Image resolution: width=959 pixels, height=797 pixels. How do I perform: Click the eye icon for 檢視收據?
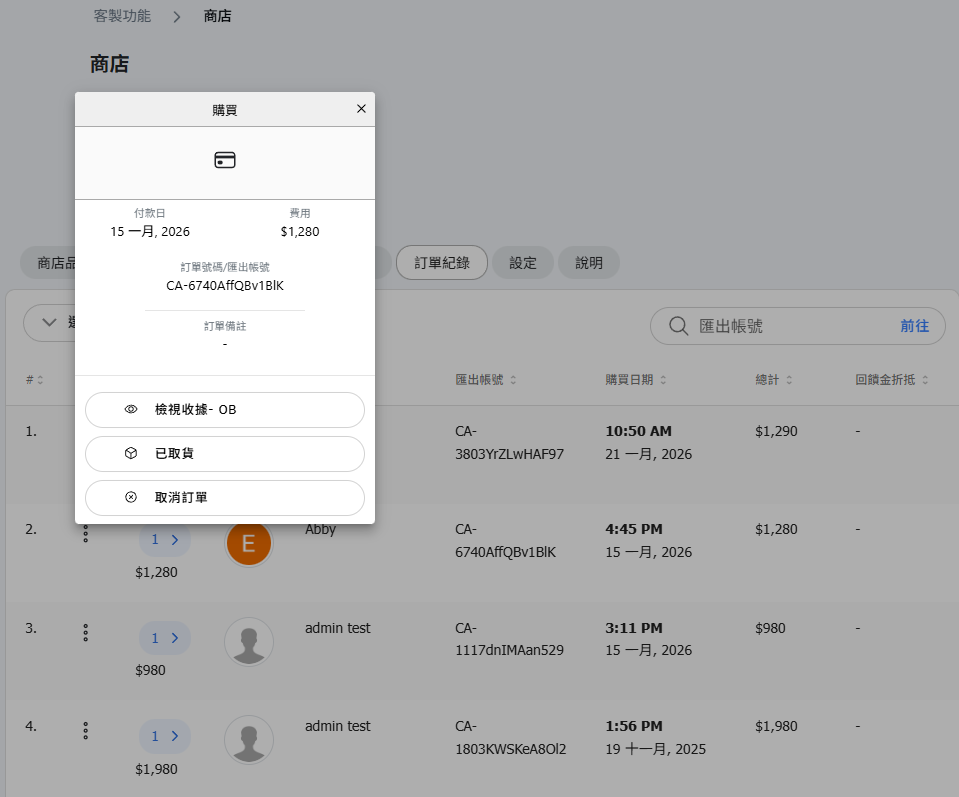coord(131,410)
